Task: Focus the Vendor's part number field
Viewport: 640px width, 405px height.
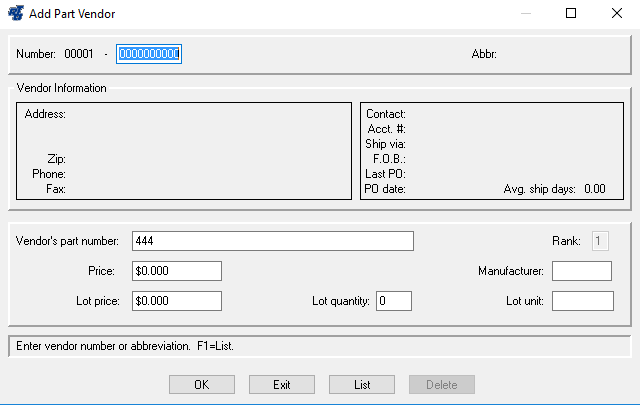Action: tap(272, 241)
